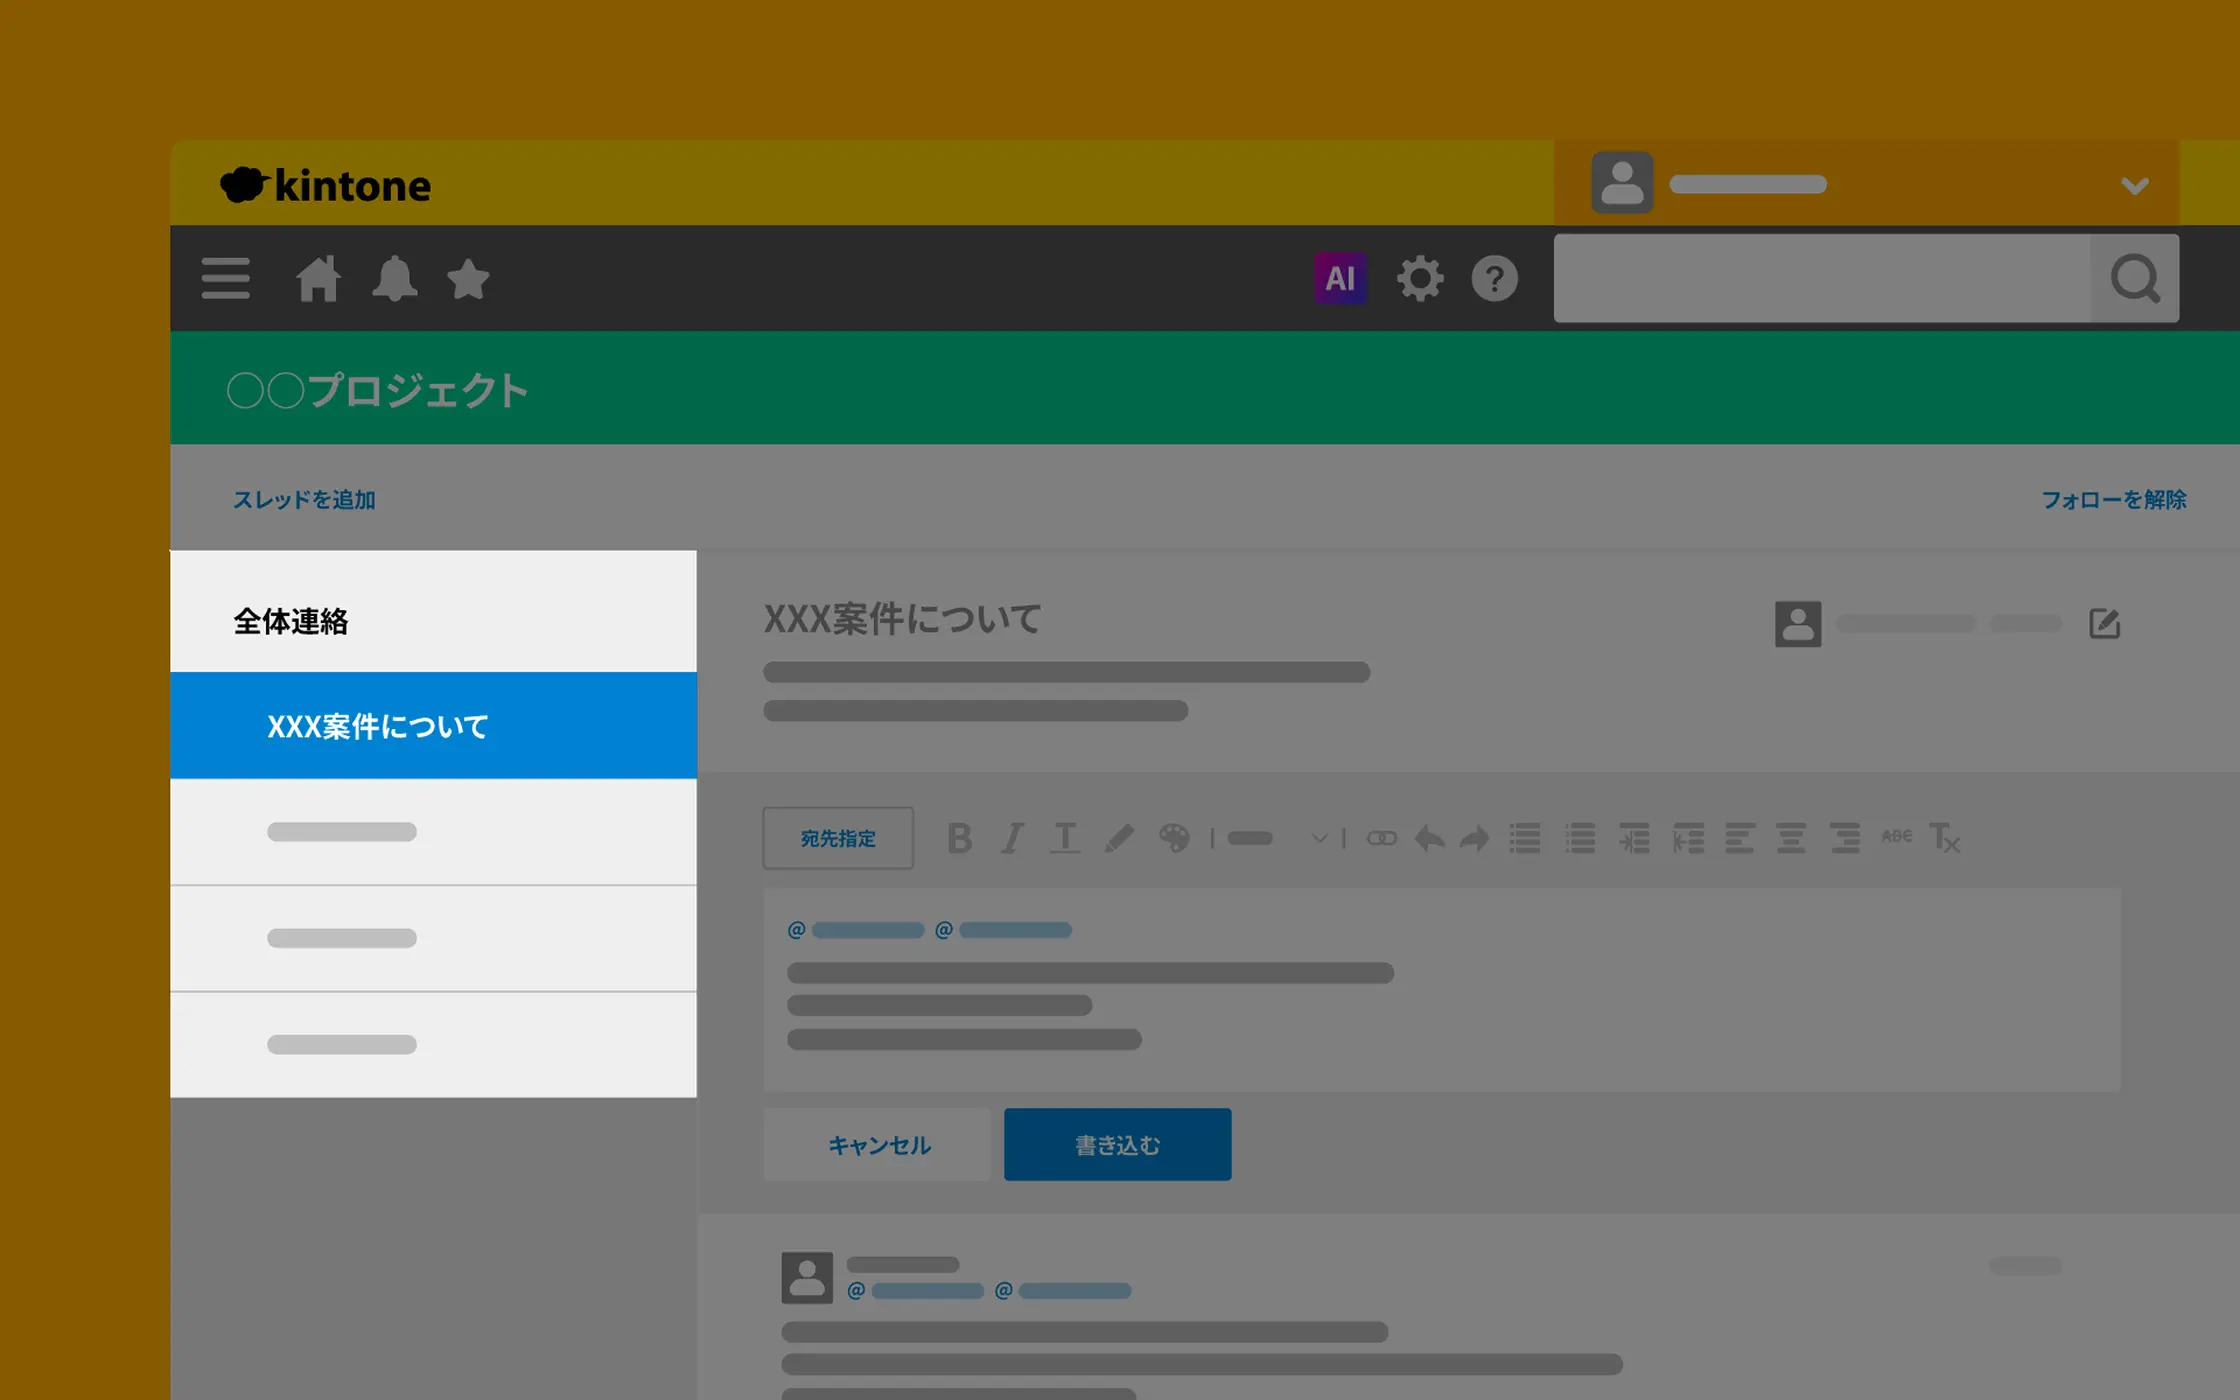Screen dimensions: 2240x1400
Task: Open the settings gear icon
Action: coord(1420,278)
